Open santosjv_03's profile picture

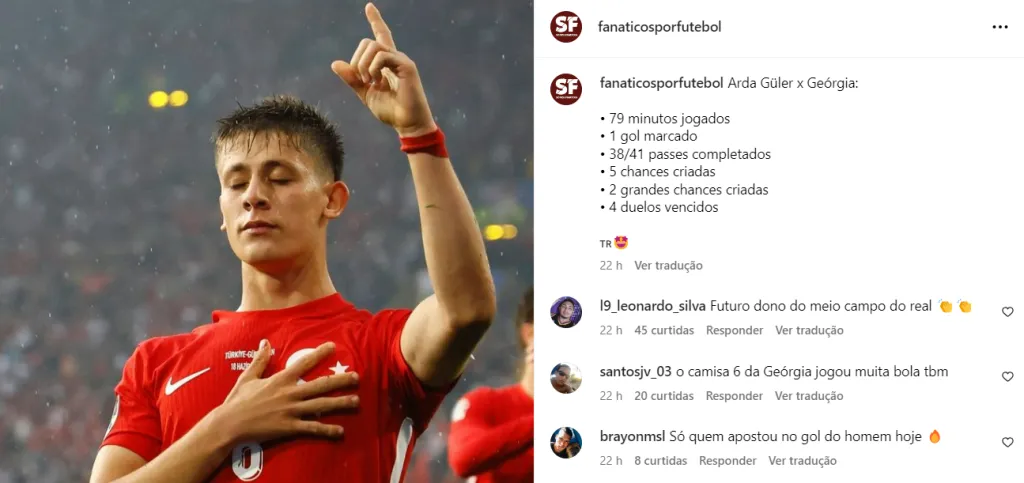(x=566, y=378)
